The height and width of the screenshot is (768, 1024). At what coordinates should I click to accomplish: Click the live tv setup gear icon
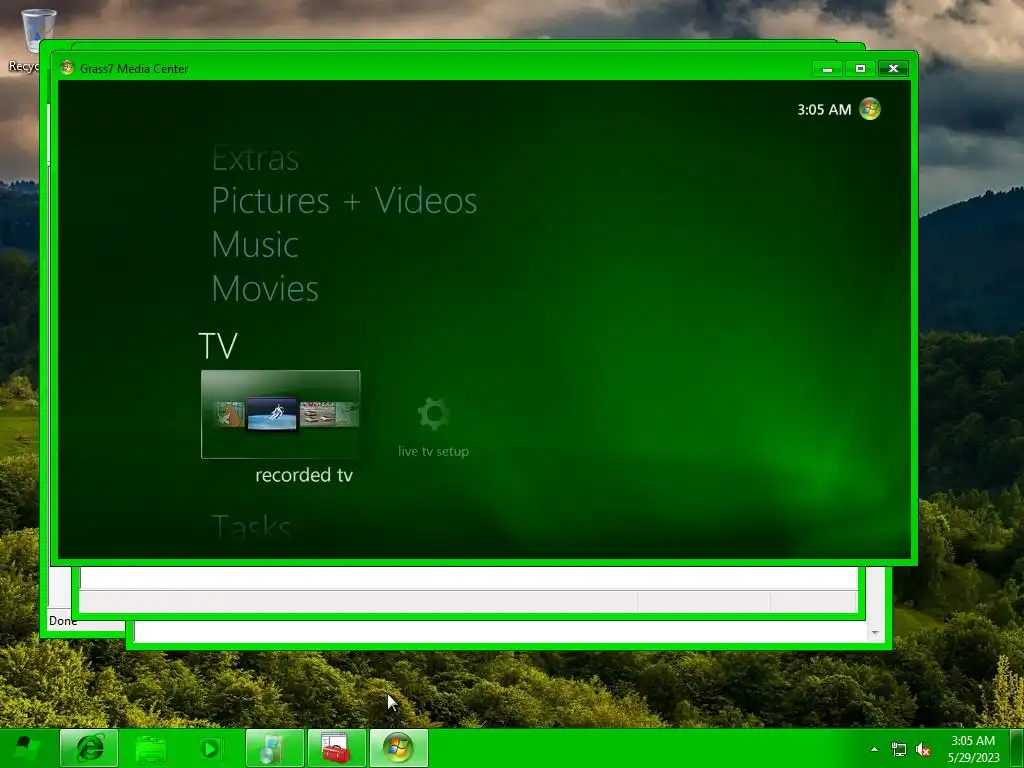[433, 414]
